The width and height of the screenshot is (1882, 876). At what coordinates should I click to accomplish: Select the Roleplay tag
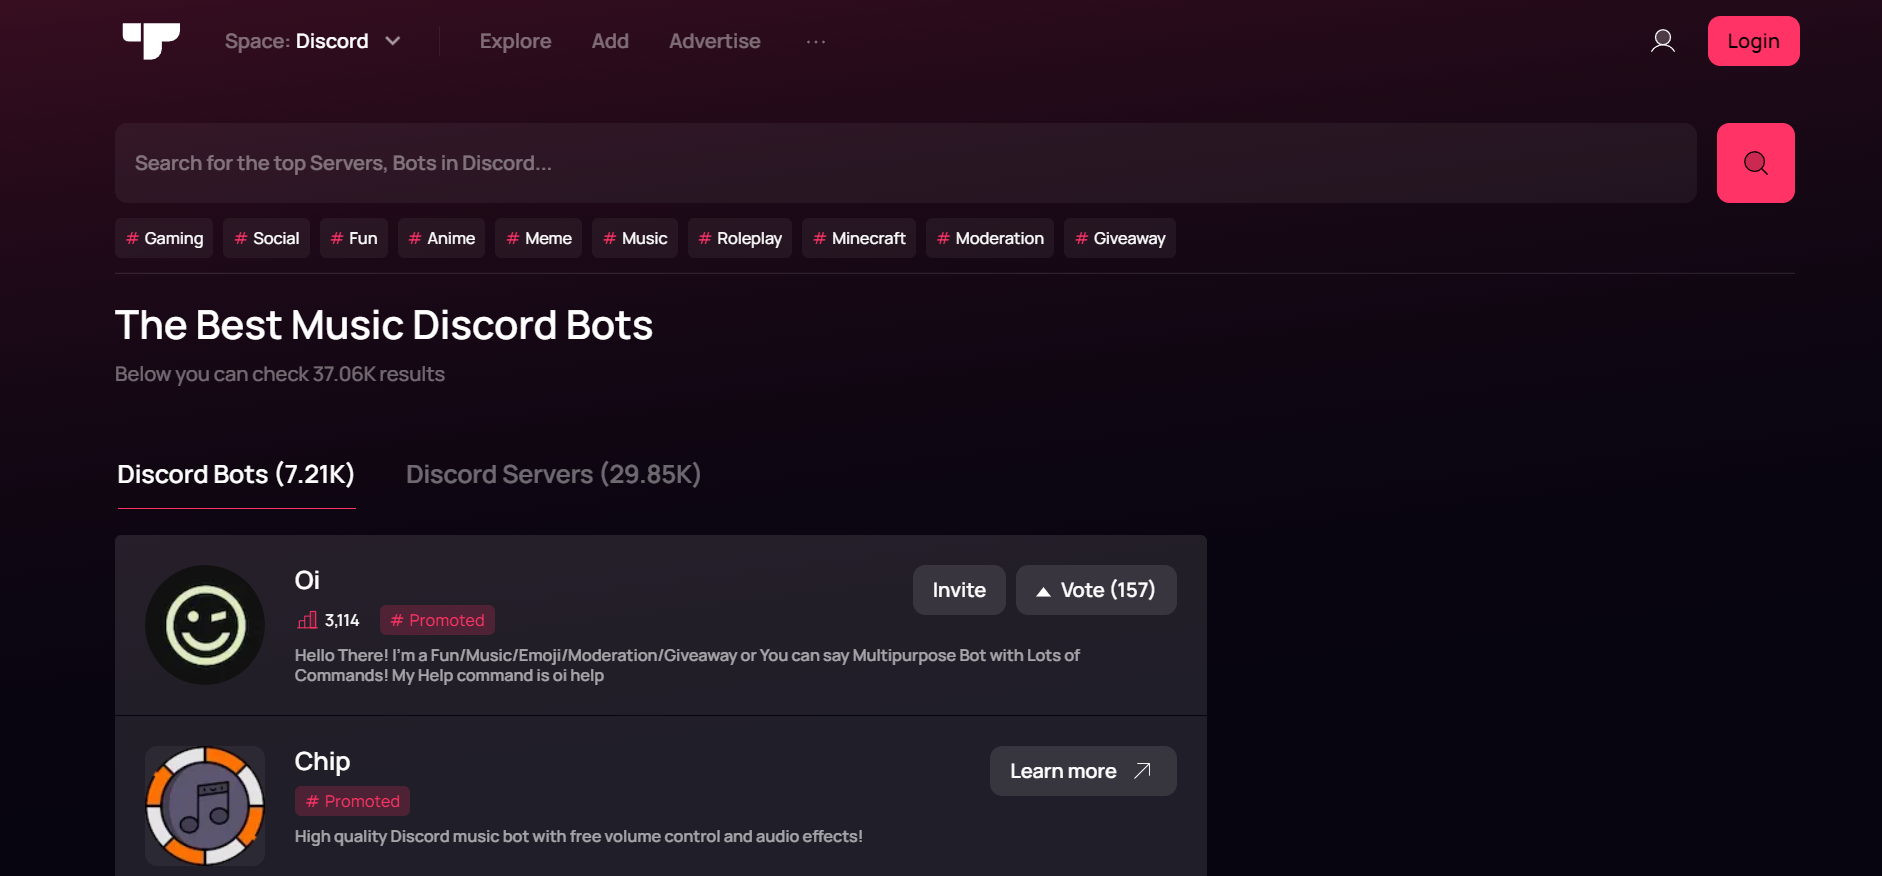740,238
